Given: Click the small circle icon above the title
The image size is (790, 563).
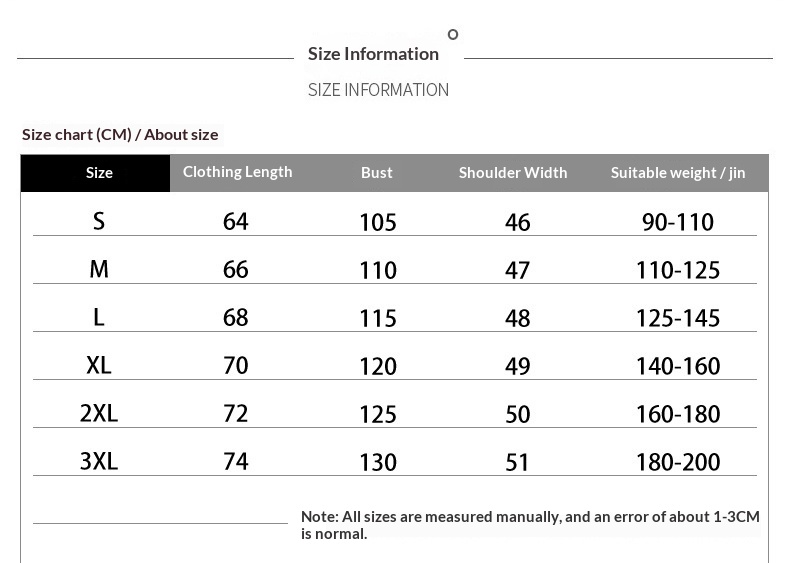Looking at the screenshot, I should [453, 34].
